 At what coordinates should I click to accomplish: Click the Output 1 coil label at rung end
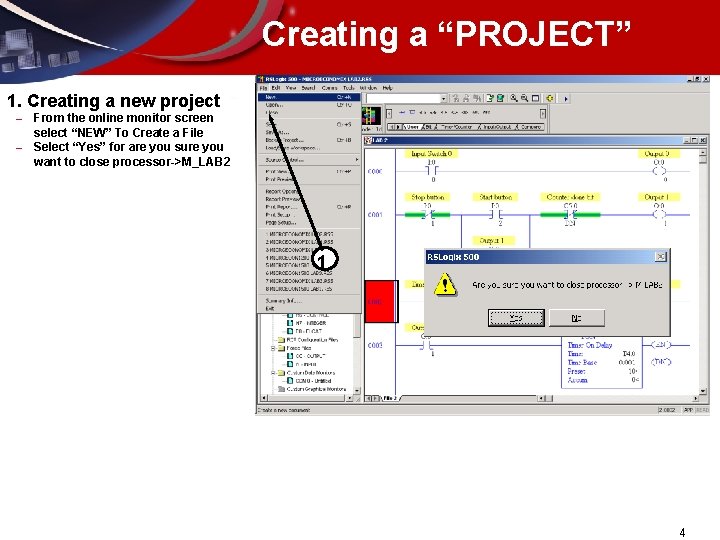pos(657,197)
